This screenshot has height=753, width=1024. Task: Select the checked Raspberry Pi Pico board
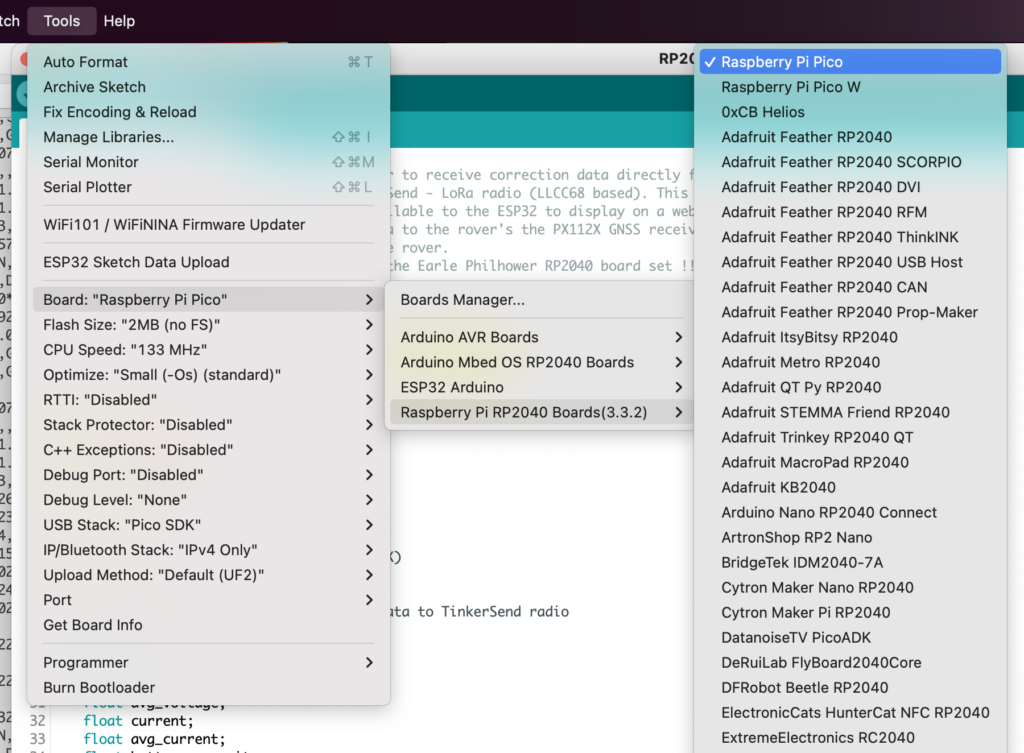(850, 62)
